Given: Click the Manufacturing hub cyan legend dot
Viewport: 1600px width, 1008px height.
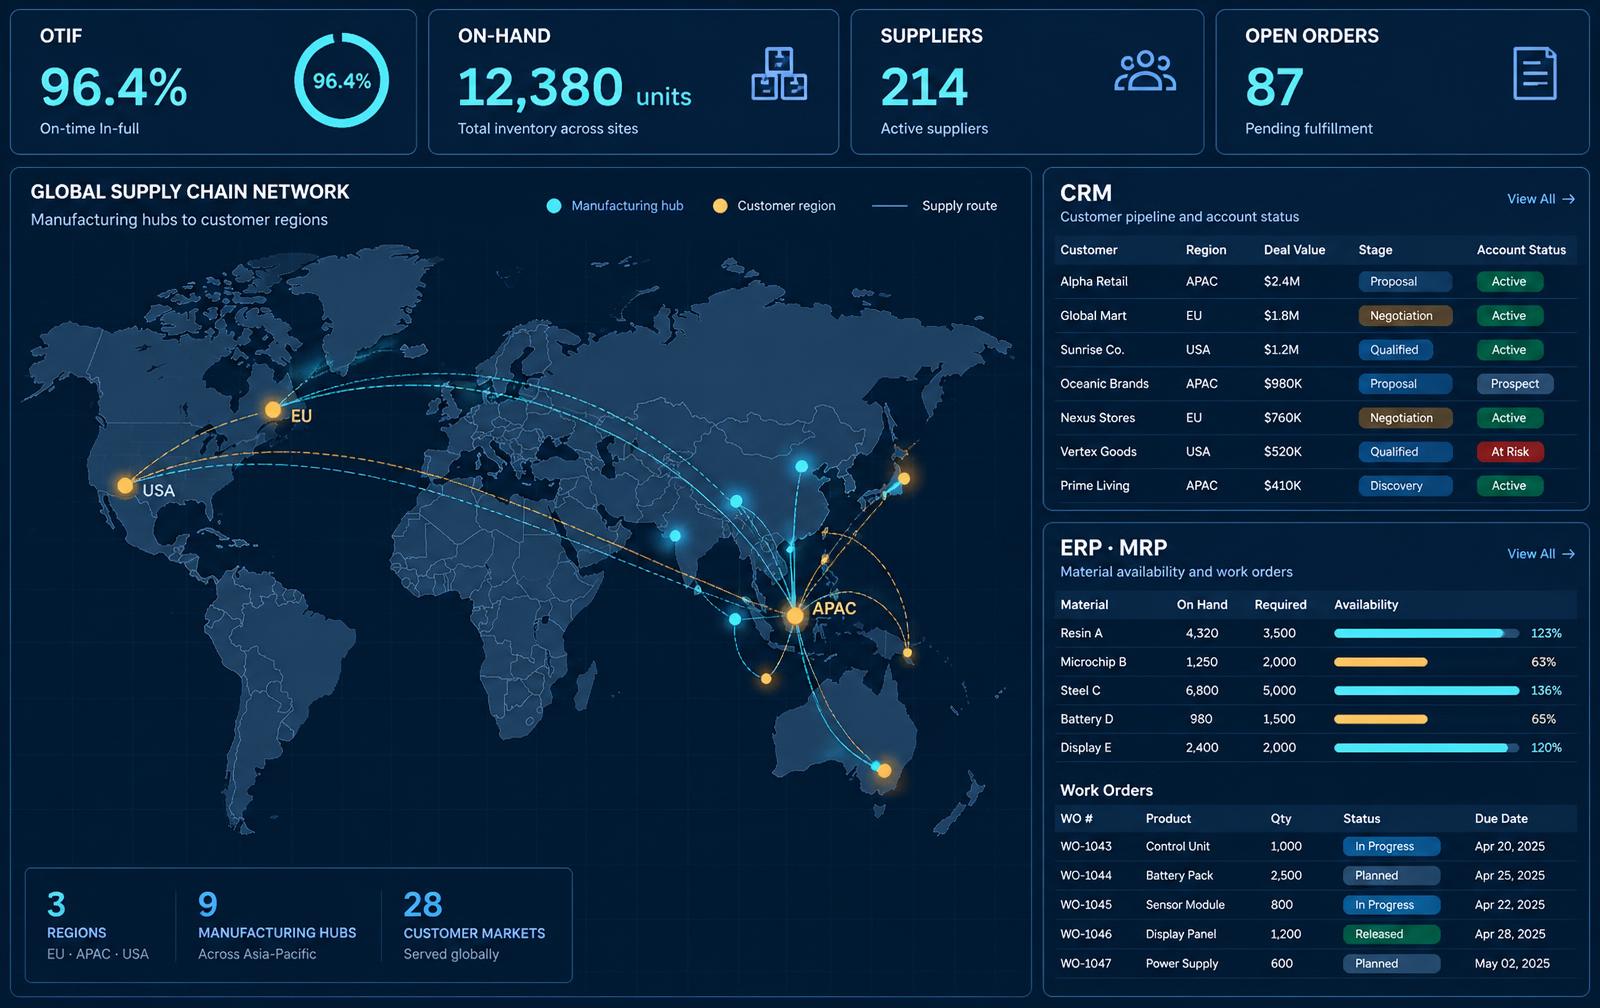Looking at the screenshot, I should (554, 206).
